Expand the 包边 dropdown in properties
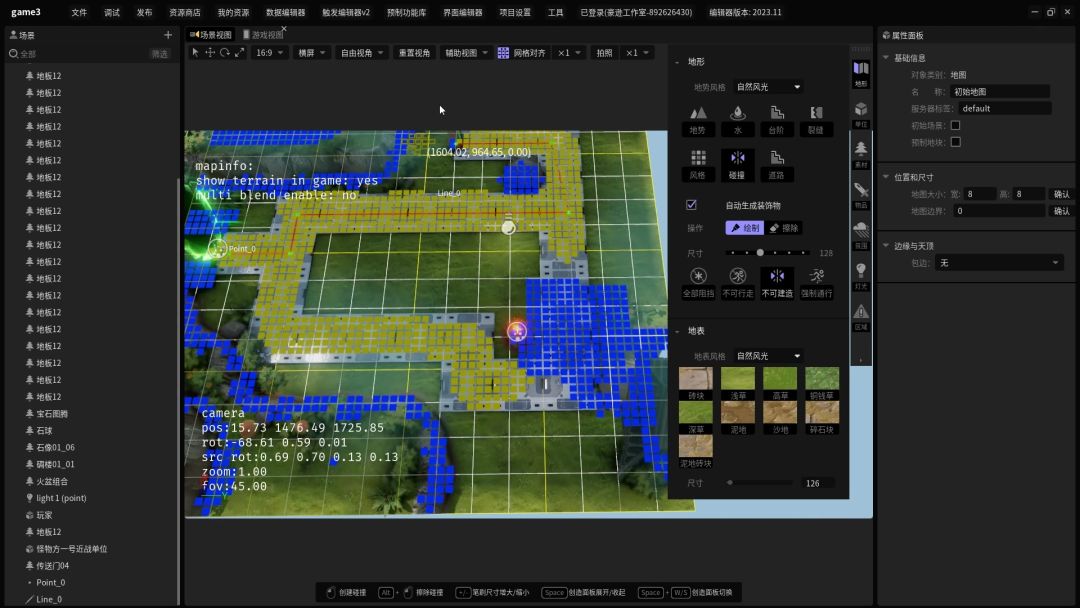Image resolution: width=1080 pixels, height=608 pixels. [x=999, y=263]
